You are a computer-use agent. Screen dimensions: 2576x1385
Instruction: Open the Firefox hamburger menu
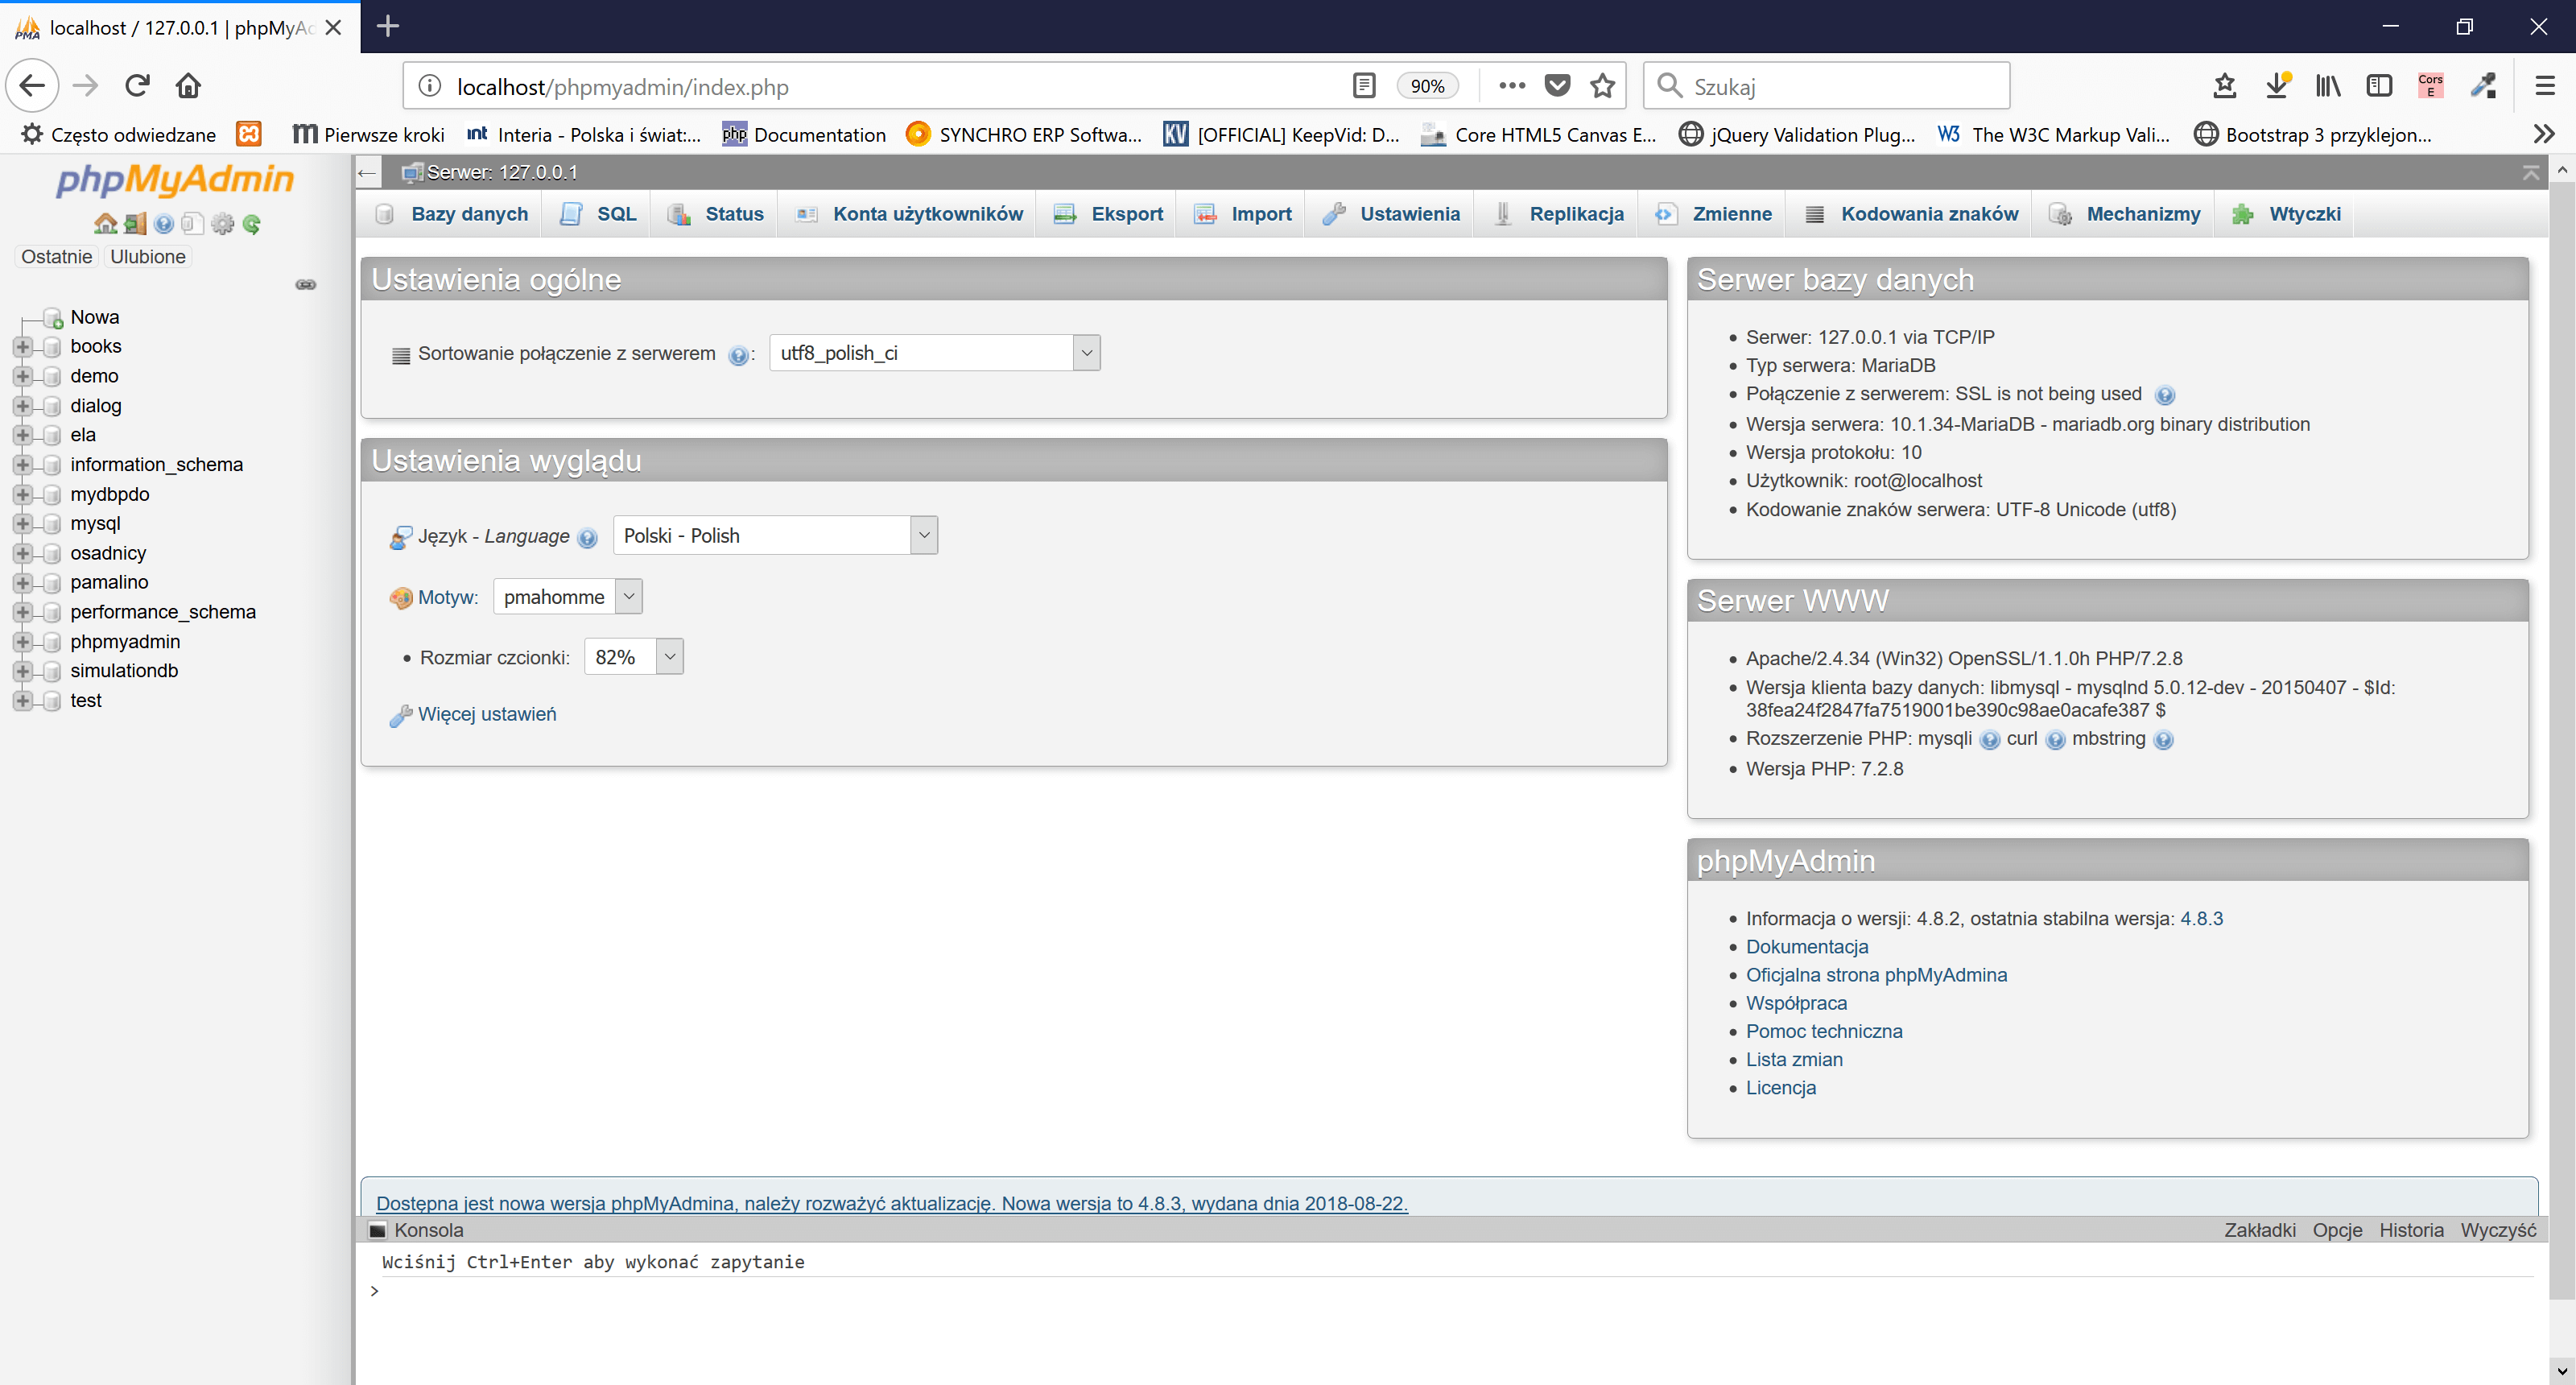2545,86
